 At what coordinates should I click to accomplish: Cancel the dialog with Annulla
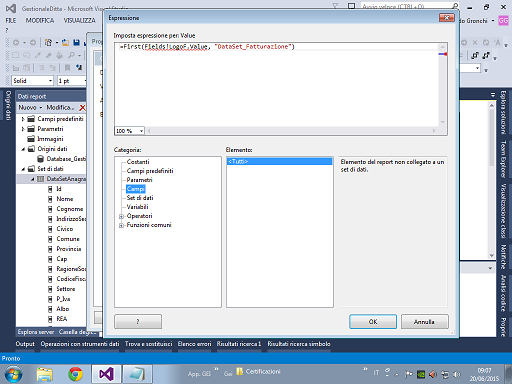424,322
